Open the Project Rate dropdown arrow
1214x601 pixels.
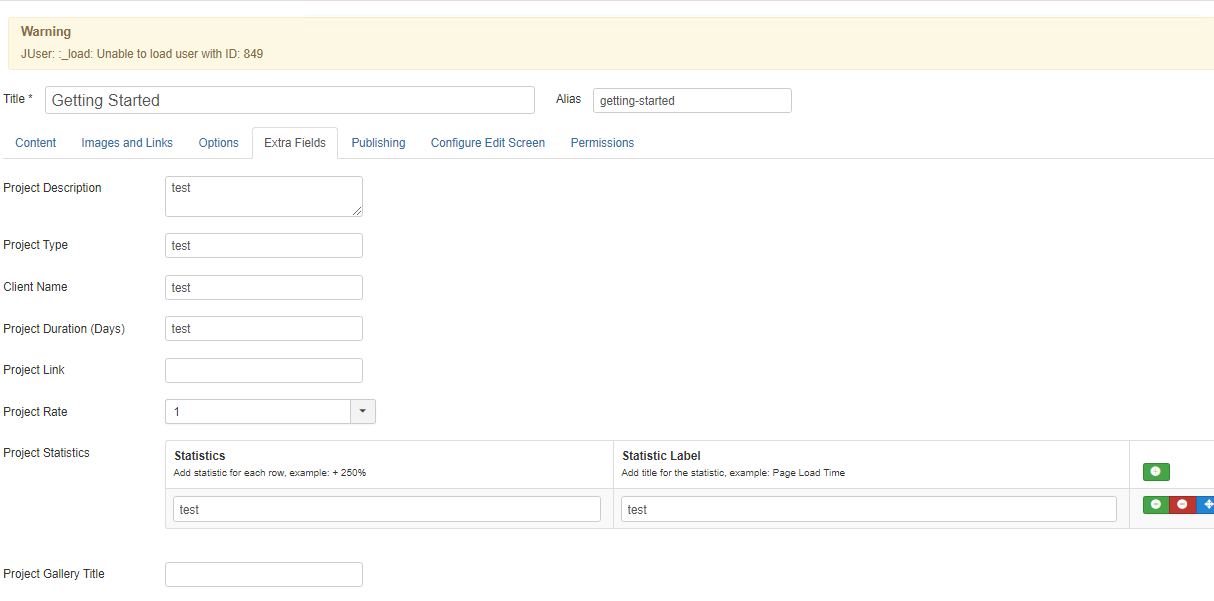[x=363, y=411]
